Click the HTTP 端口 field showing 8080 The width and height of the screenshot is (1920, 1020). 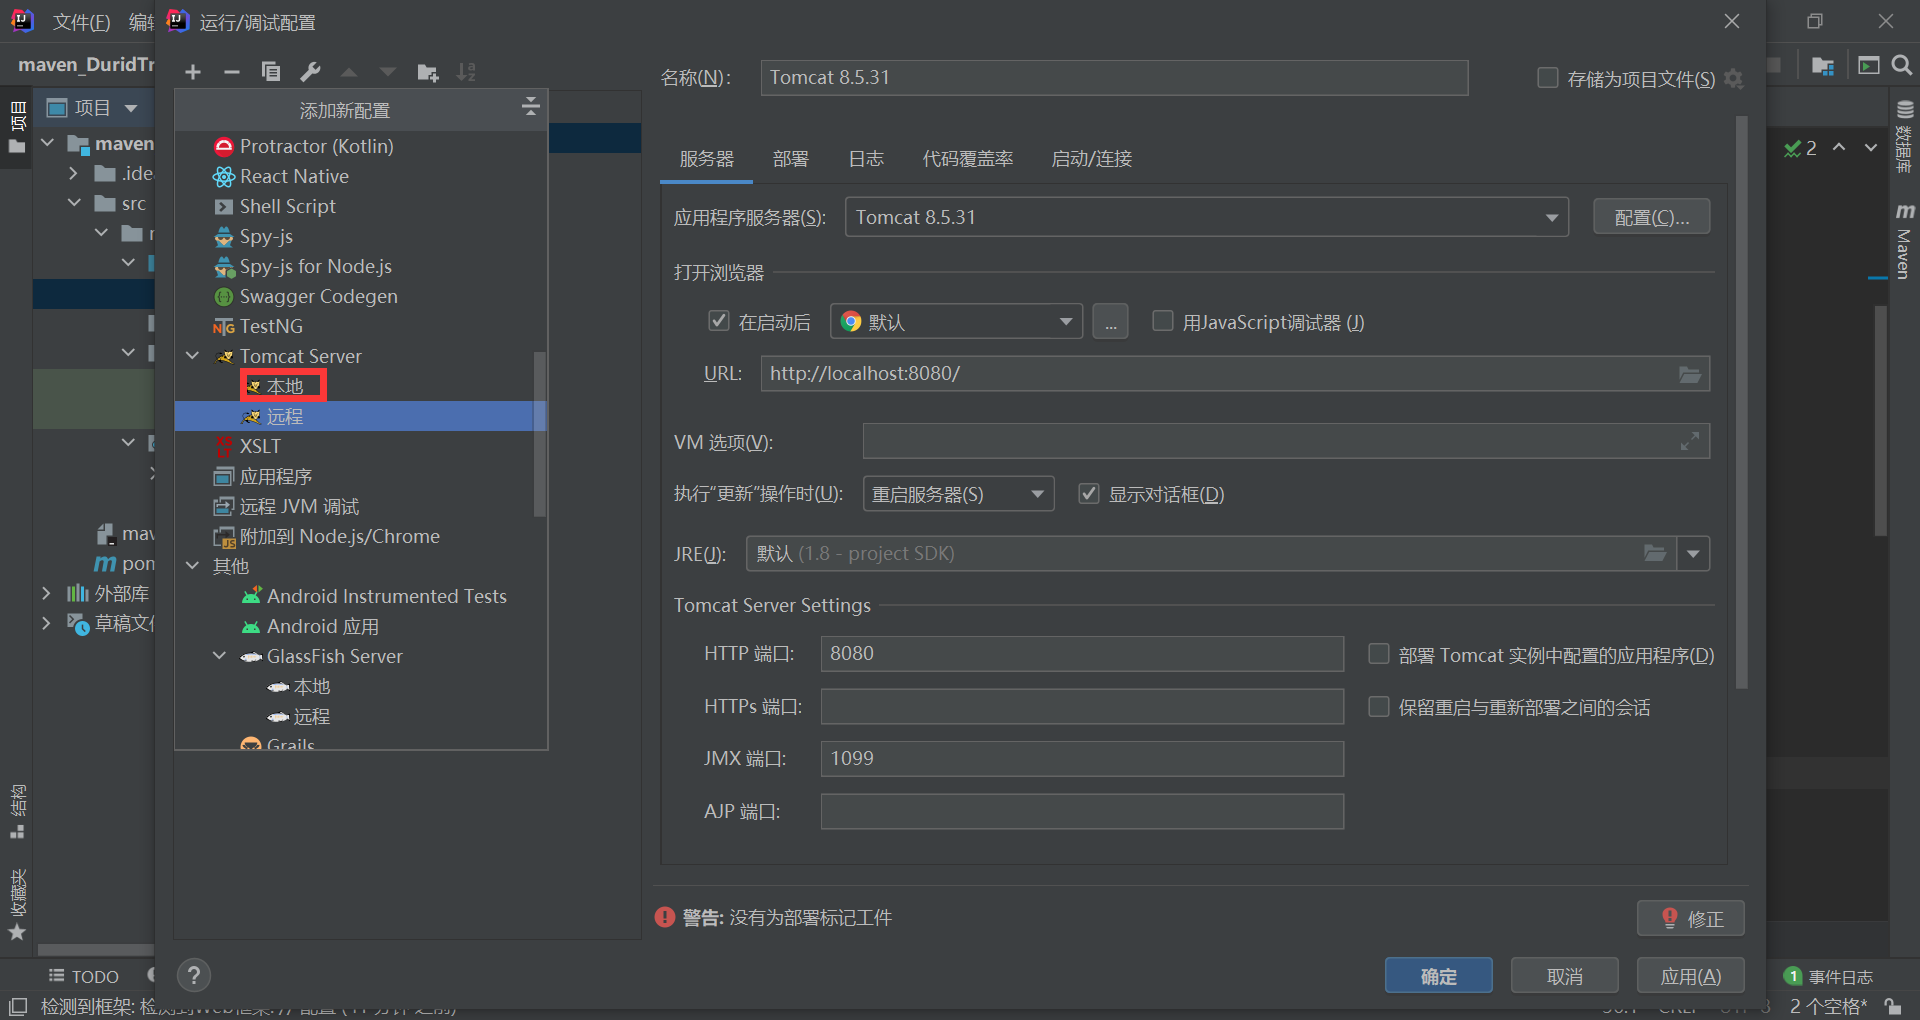pyautogui.click(x=1082, y=654)
